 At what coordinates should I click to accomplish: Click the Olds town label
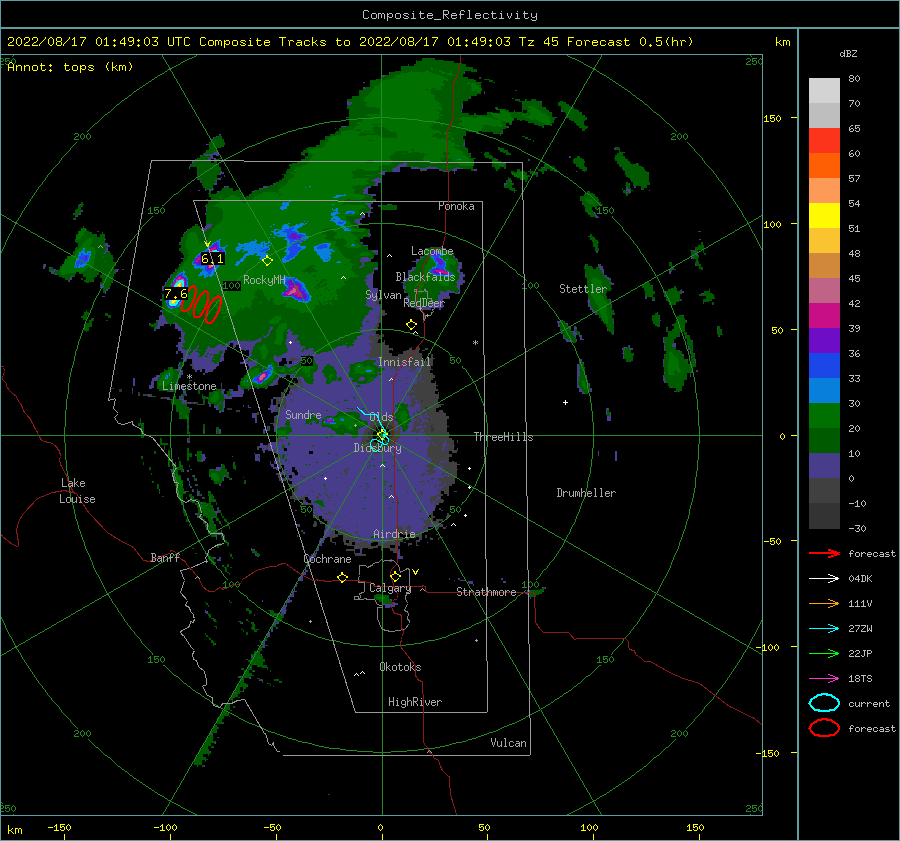382,417
